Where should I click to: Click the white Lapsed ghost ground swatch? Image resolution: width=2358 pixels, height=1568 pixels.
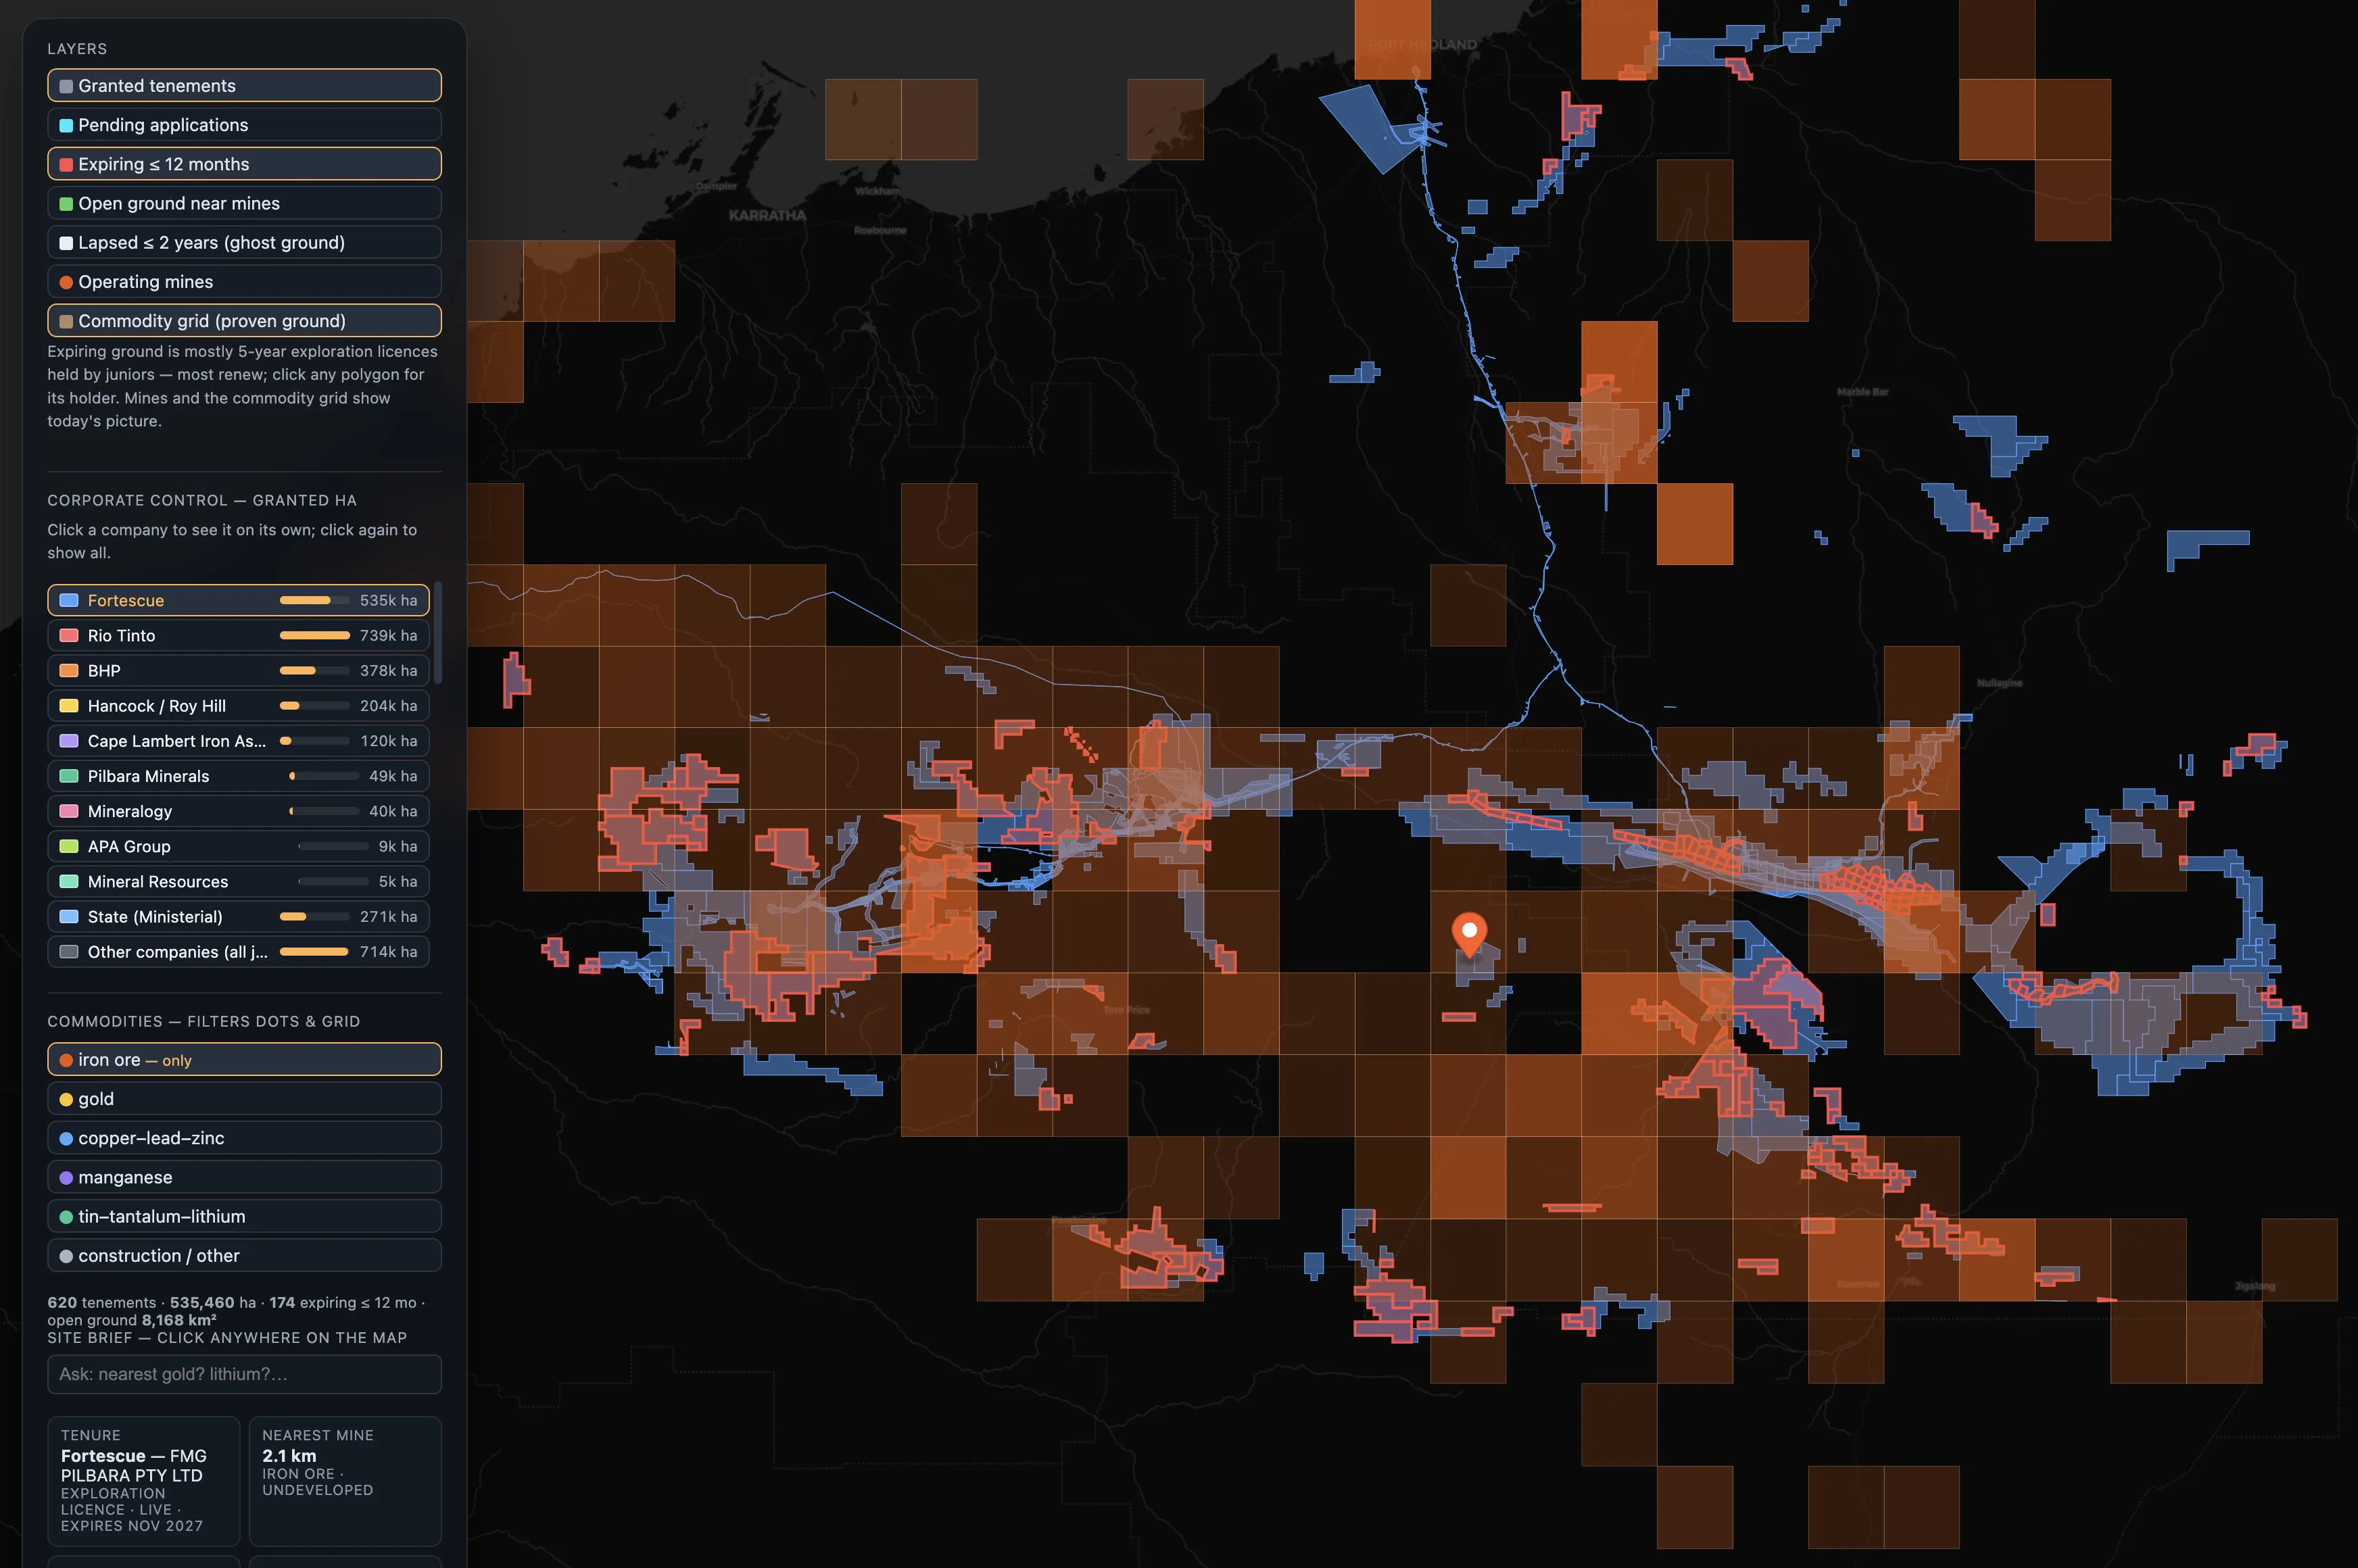click(x=66, y=242)
